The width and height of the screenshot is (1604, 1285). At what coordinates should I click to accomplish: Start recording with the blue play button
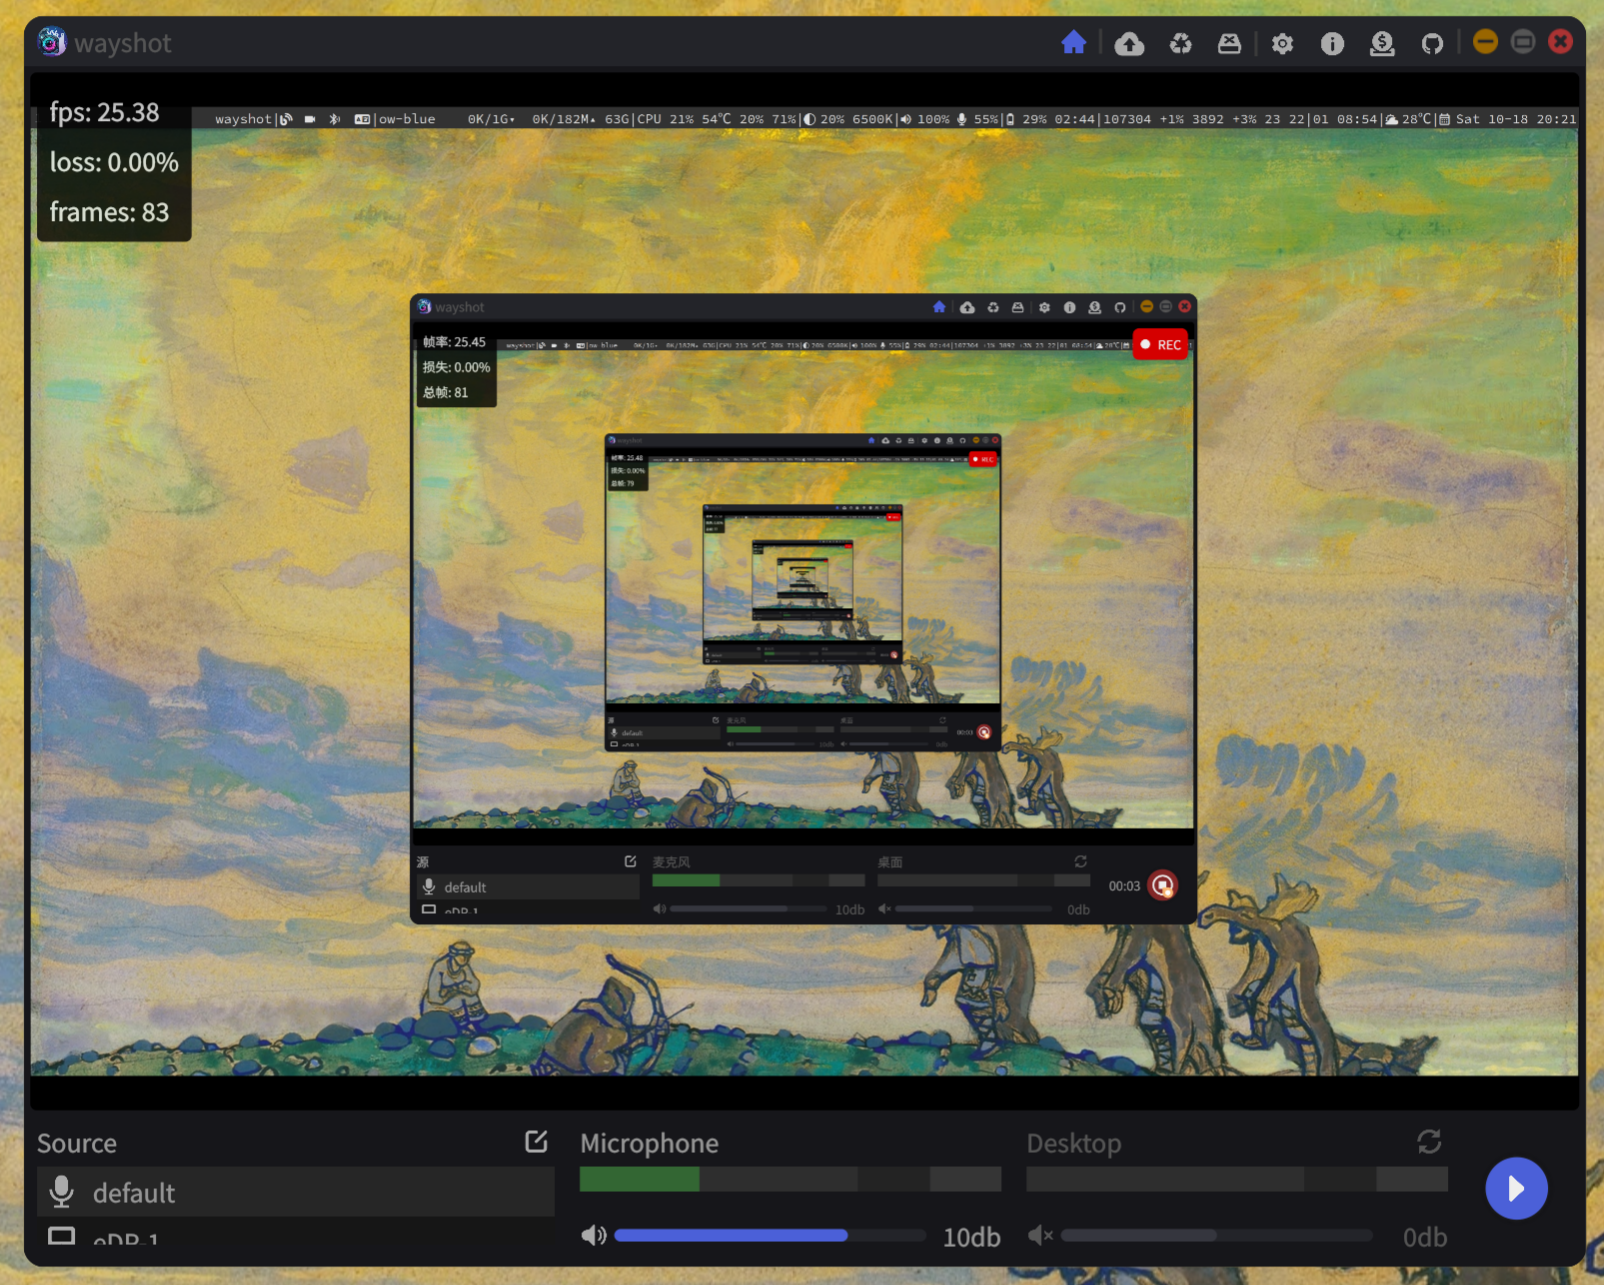[1515, 1188]
